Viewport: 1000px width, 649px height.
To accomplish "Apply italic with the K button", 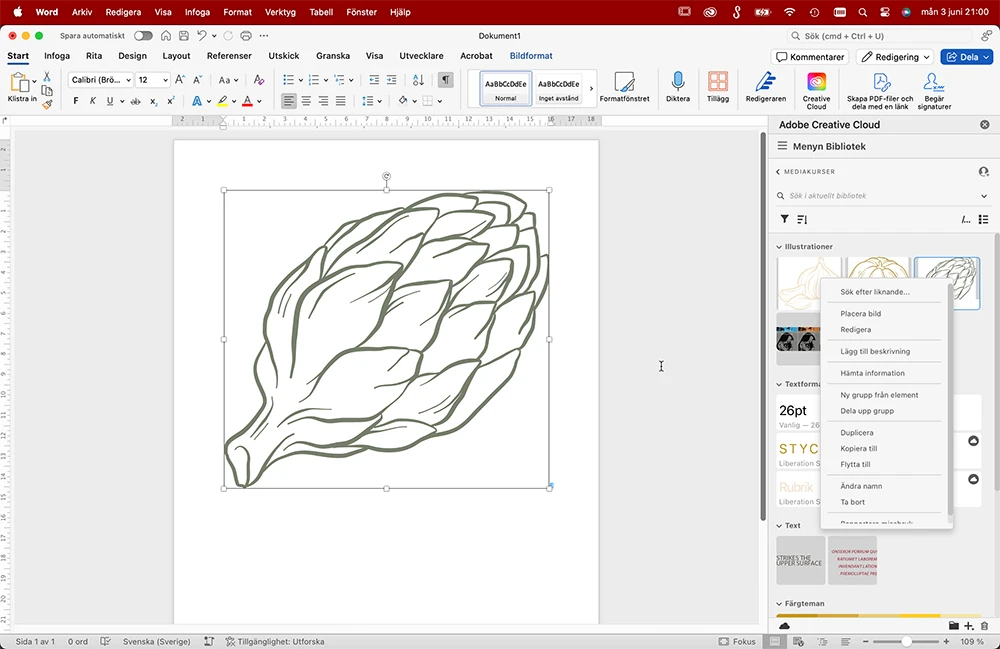I will [93, 101].
